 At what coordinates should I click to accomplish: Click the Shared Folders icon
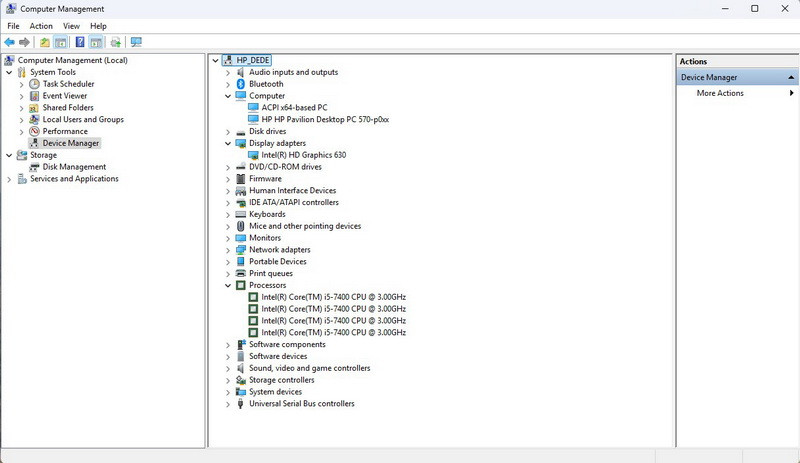click(x=34, y=108)
